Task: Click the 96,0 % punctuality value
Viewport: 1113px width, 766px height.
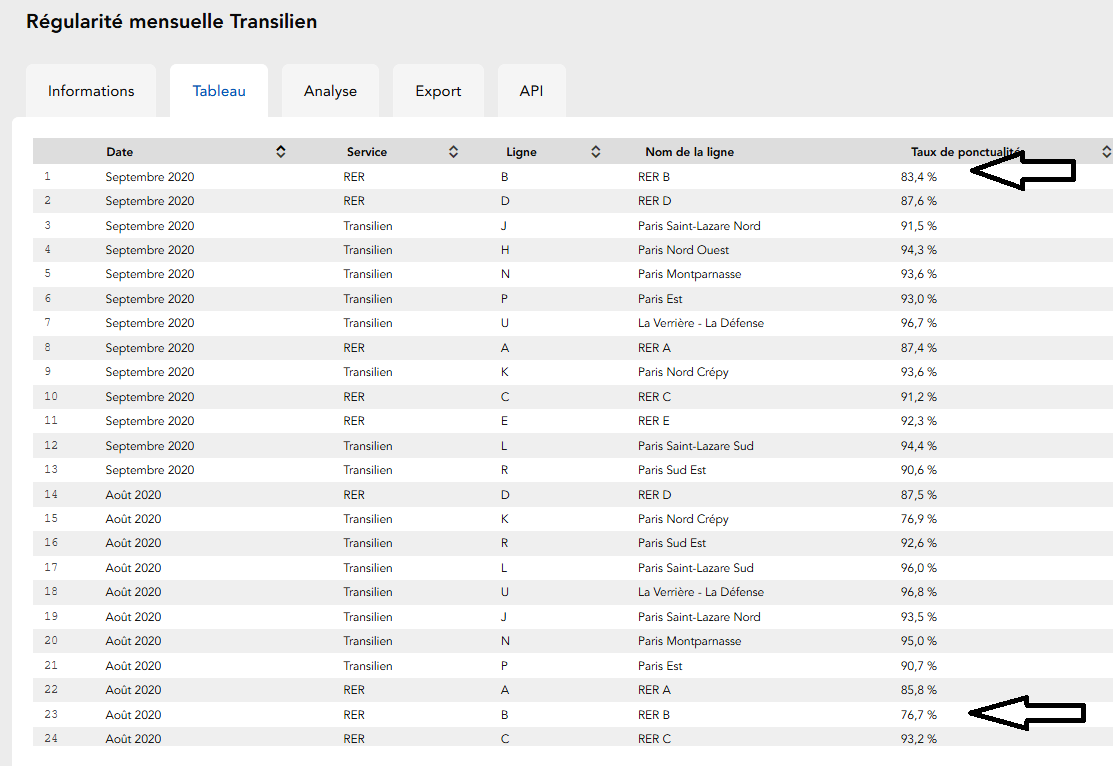Action: click(919, 568)
